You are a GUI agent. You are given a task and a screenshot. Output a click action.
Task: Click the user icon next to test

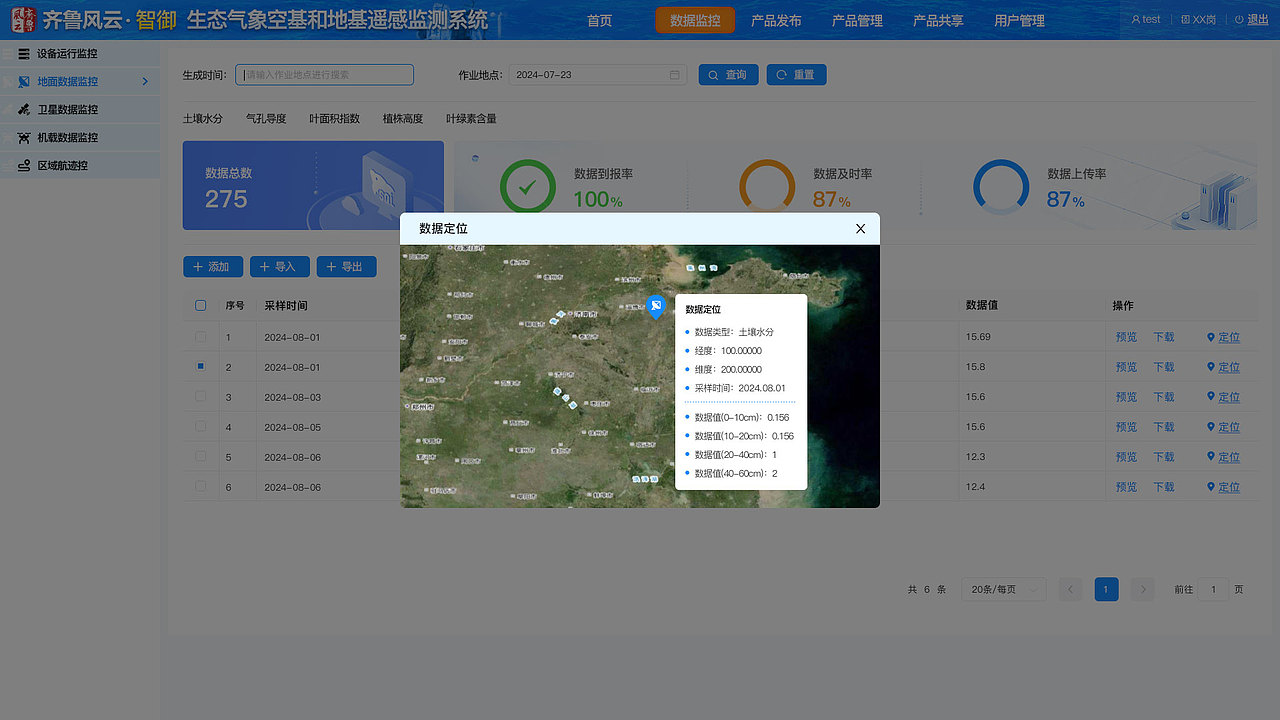1136,19
